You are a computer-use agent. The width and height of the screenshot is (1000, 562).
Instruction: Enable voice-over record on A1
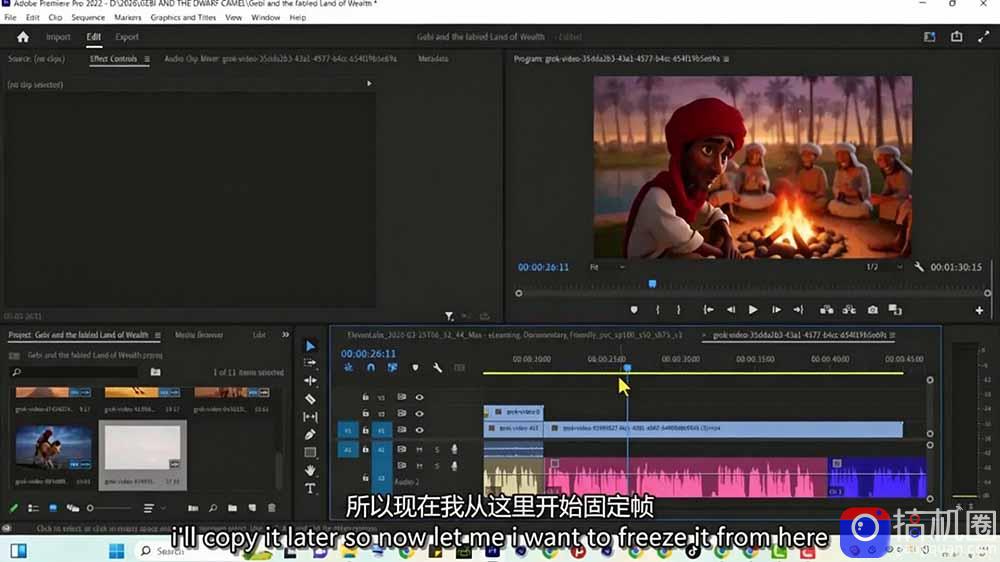tap(454, 450)
